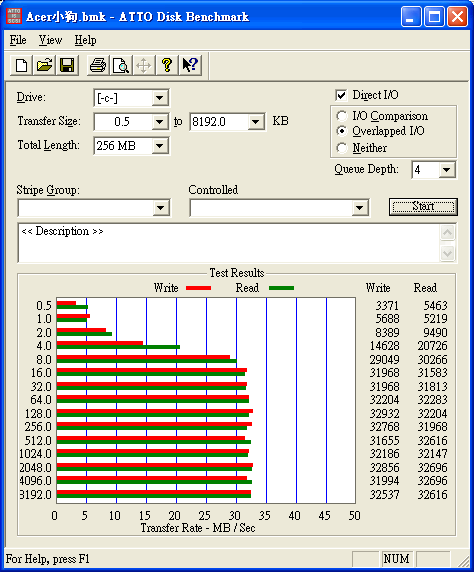Print results with the printer icon
474x572 pixels.
point(98,66)
